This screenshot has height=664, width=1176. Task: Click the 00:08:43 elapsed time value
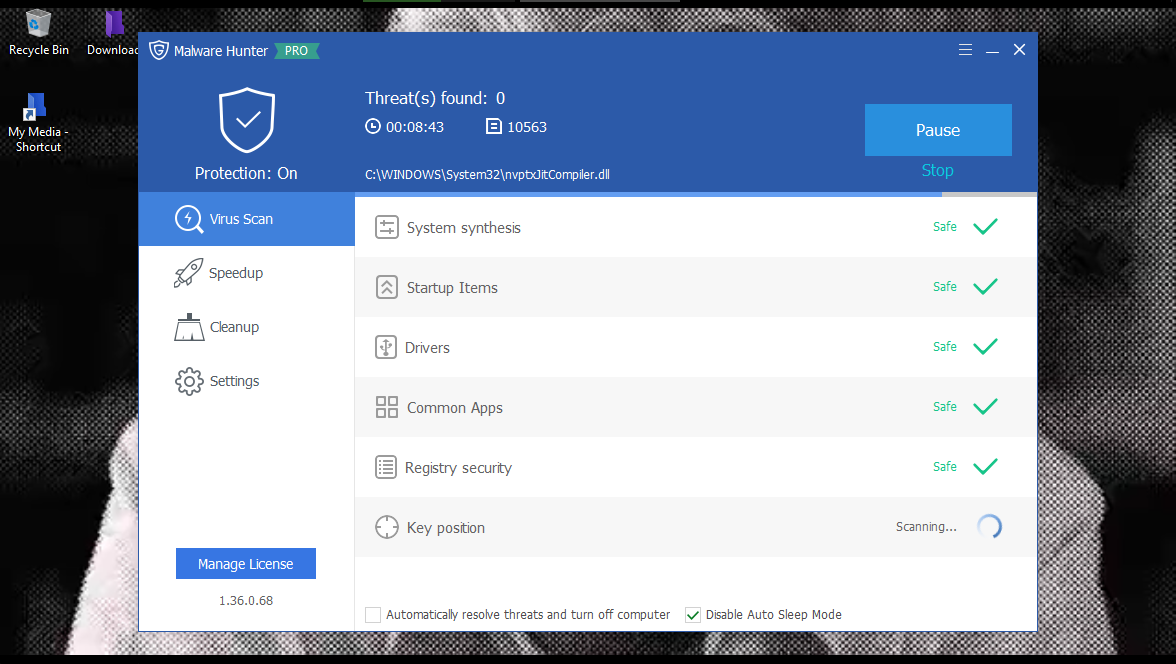(x=415, y=128)
